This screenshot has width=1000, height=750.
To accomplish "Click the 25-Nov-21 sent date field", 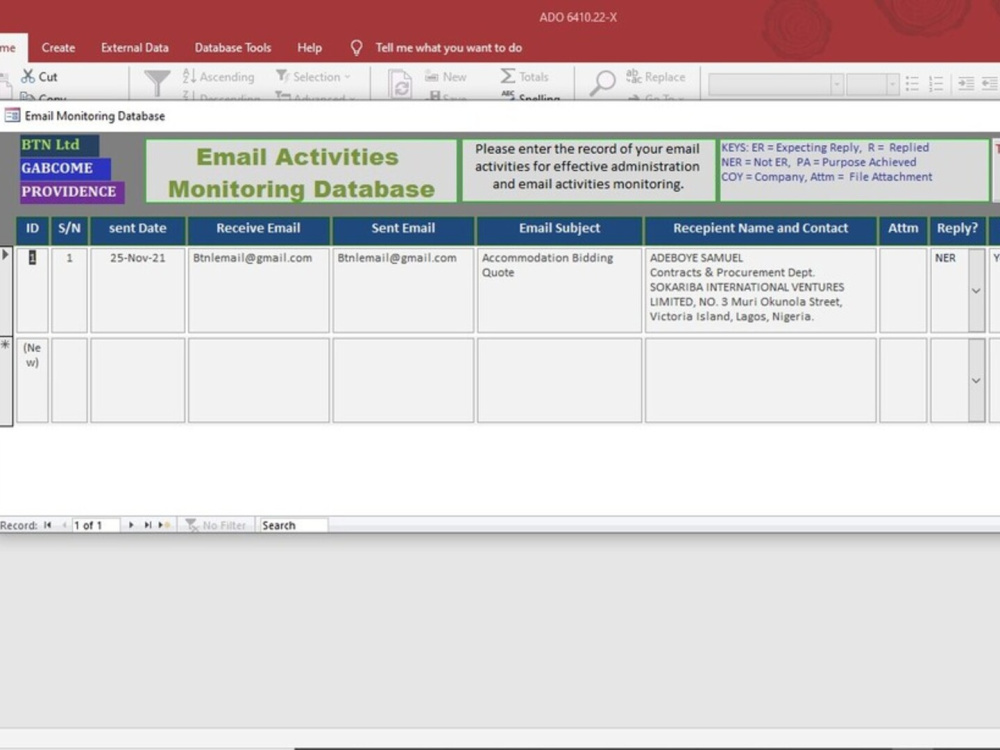I will (x=138, y=290).
